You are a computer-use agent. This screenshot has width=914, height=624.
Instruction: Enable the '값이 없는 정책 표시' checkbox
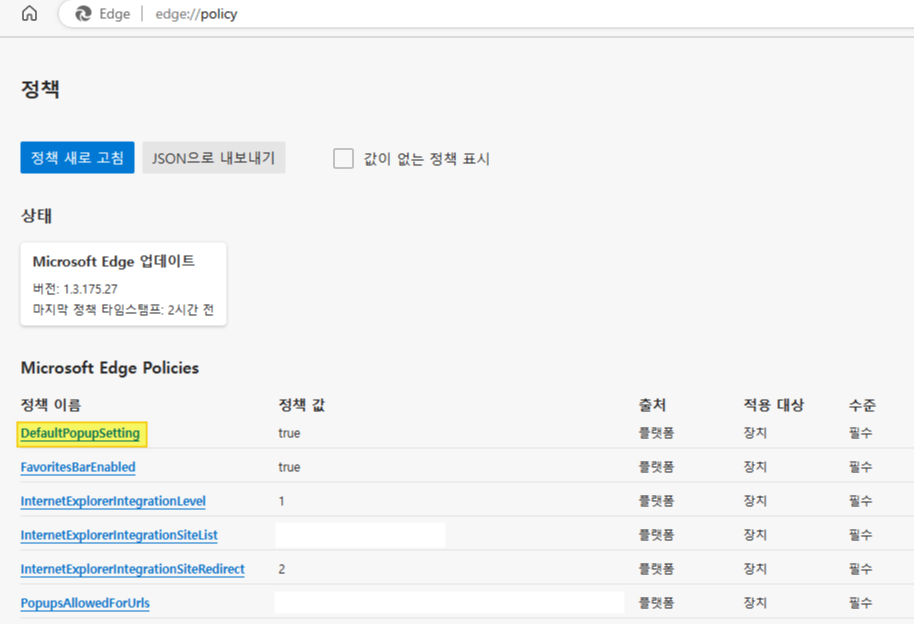343,157
